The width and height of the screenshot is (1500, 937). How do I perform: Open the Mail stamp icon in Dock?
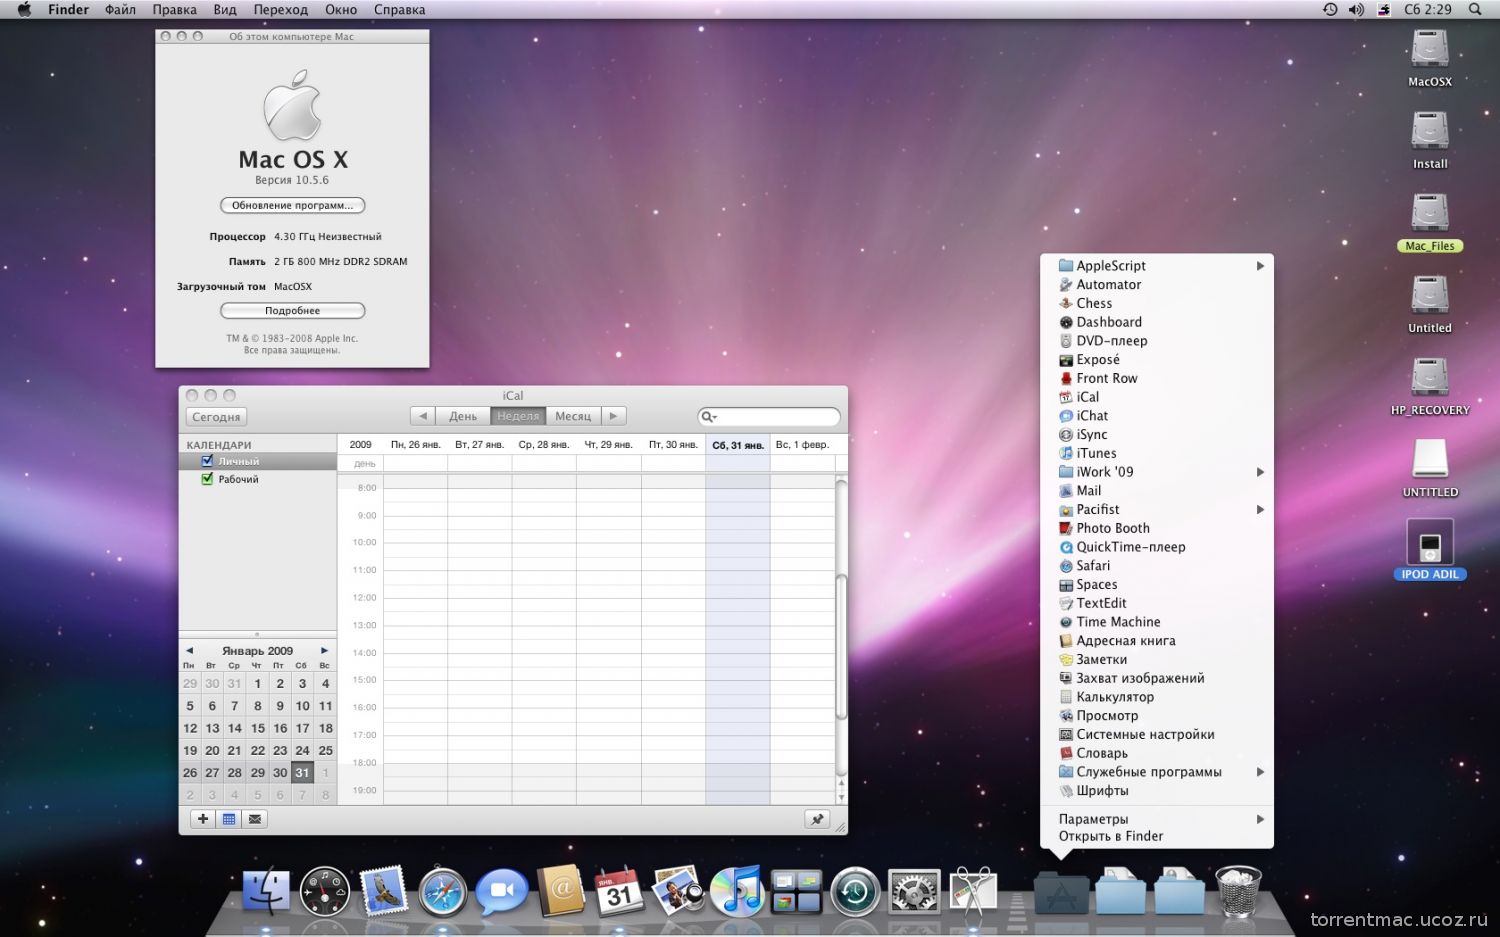pyautogui.click(x=384, y=891)
